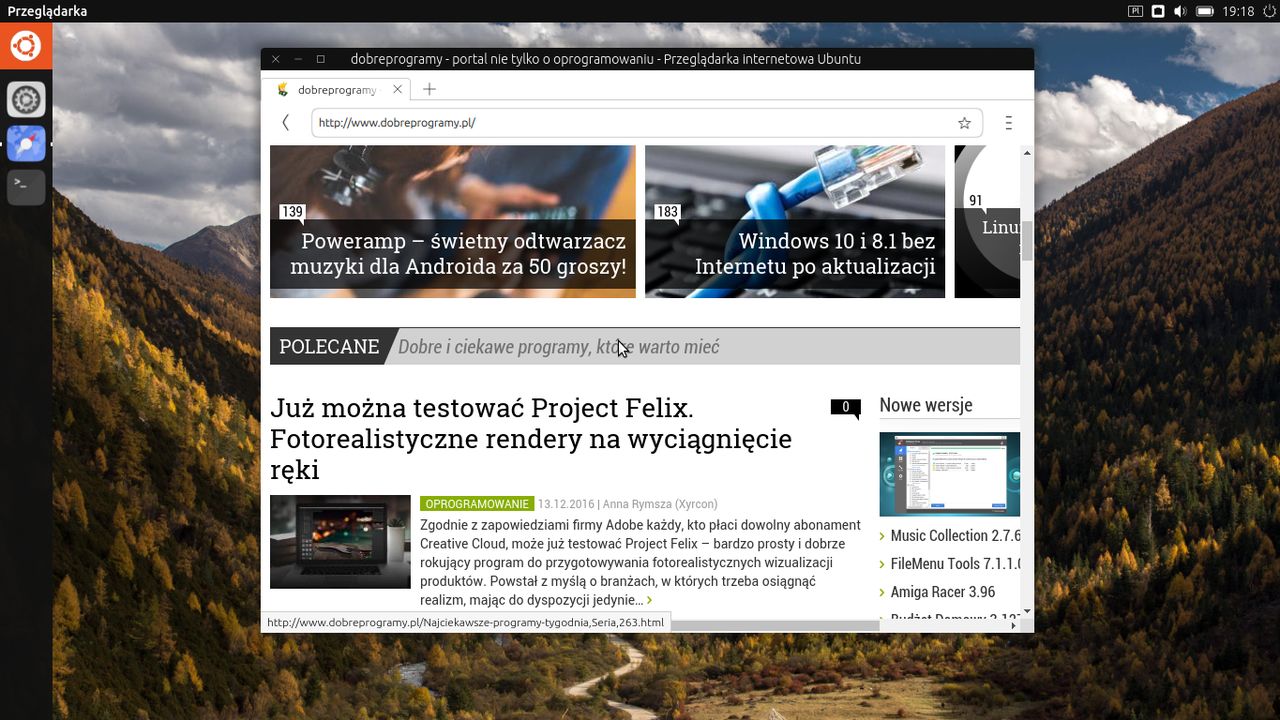Open the clock showing 19:18
The image size is (1280, 720).
(1238, 11)
